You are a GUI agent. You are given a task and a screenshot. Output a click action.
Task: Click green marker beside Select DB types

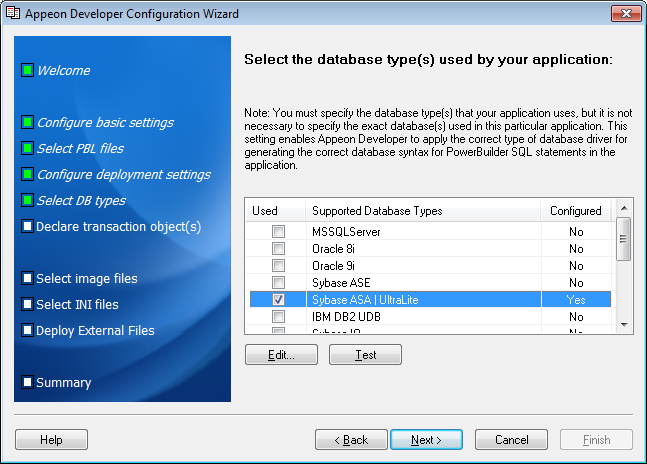point(28,200)
